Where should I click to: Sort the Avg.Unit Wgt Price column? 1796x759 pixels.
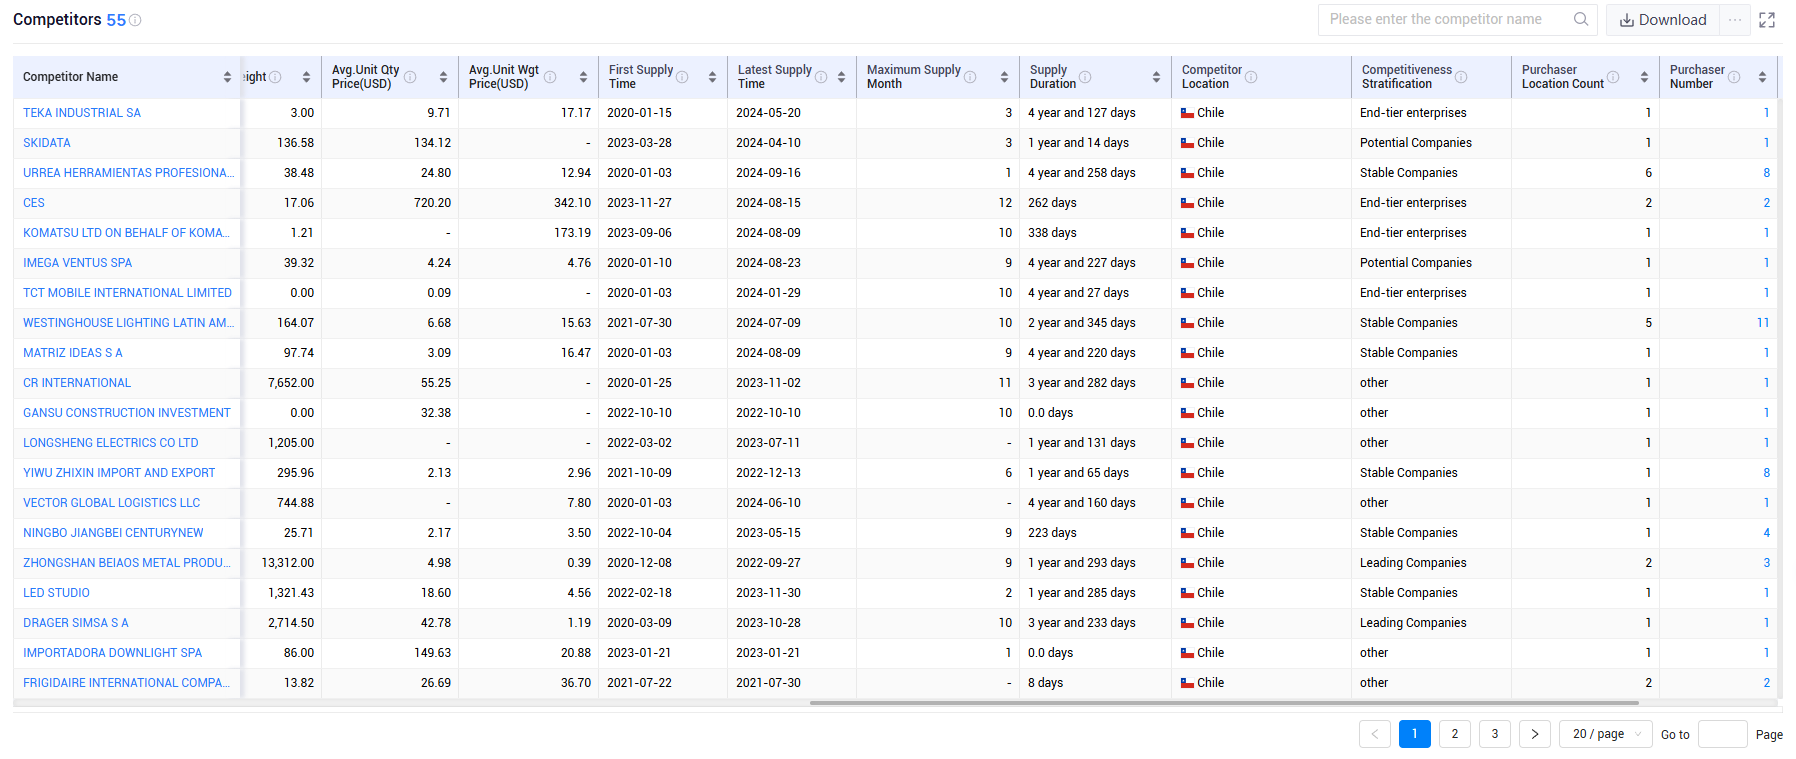pyautogui.click(x=583, y=77)
